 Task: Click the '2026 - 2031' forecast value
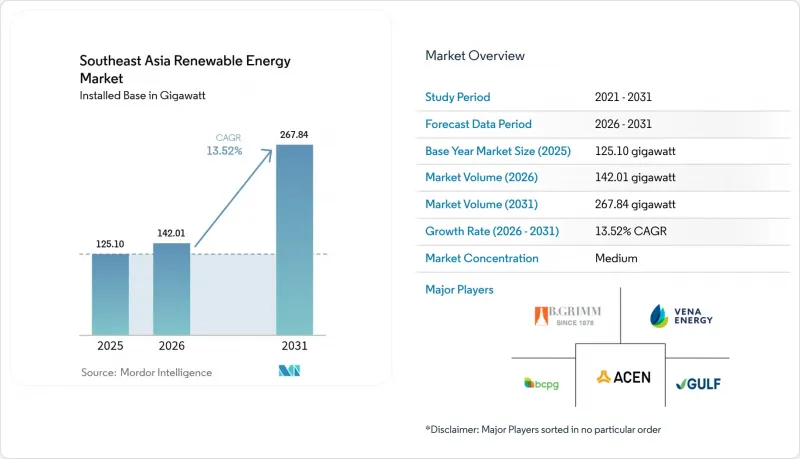pyautogui.click(x=623, y=124)
